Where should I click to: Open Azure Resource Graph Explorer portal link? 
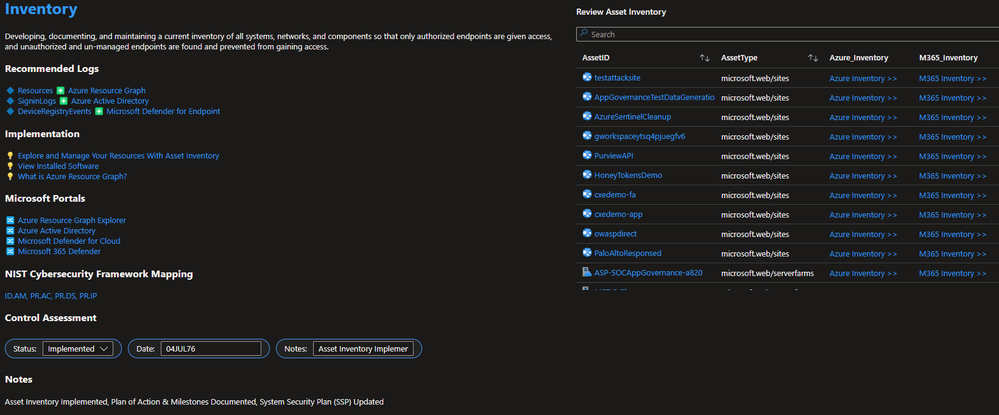[72, 220]
